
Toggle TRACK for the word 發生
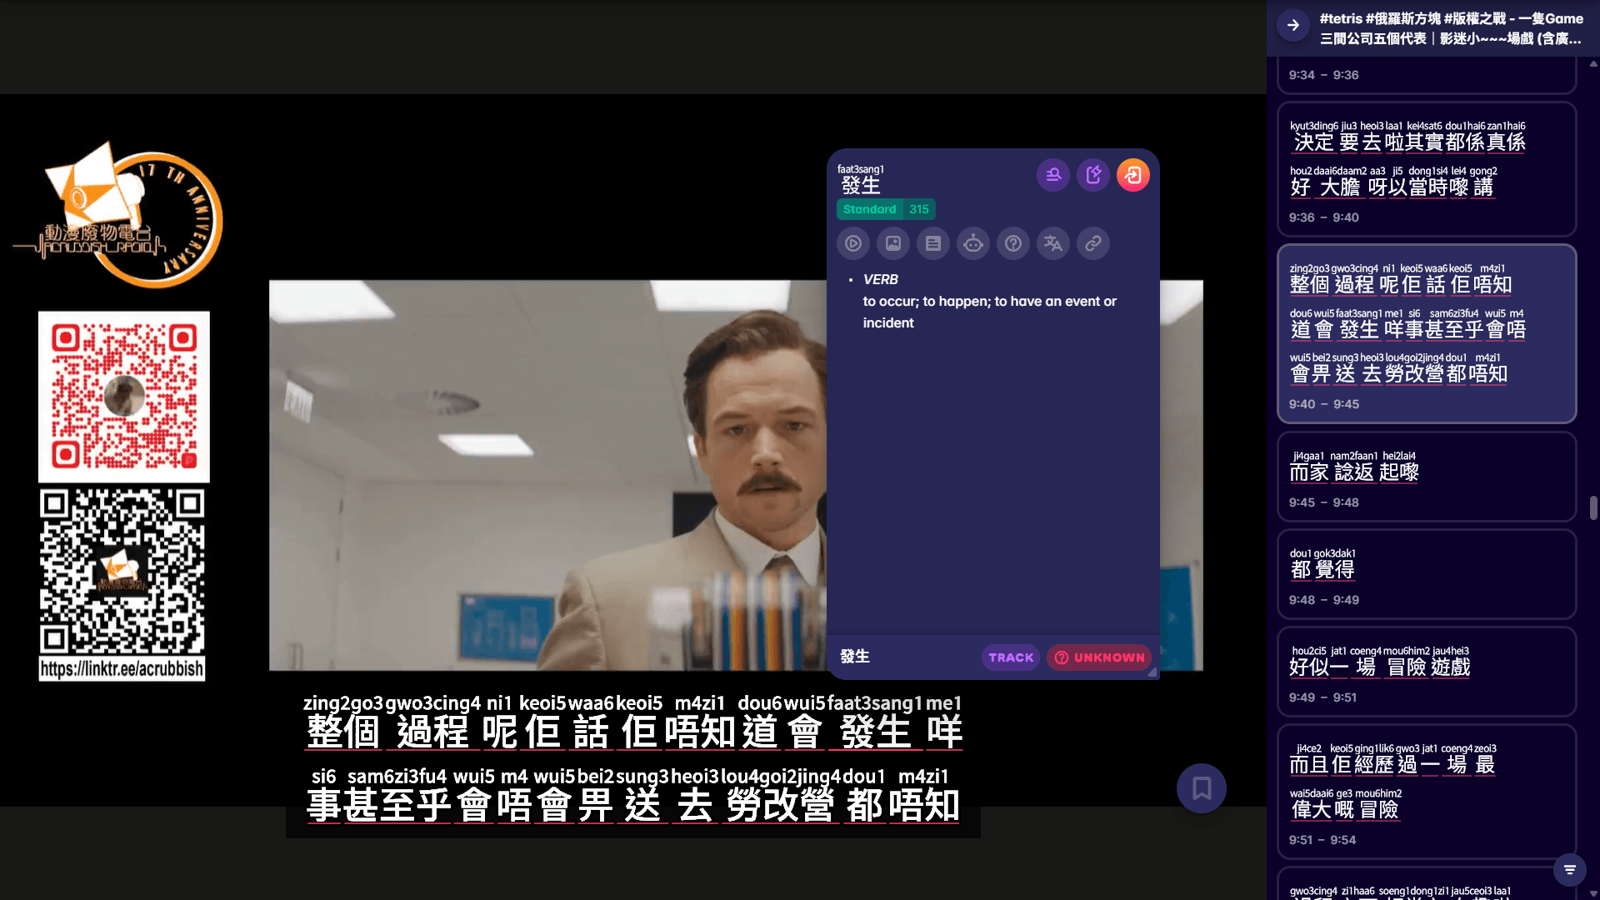click(x=1010, y=657)
